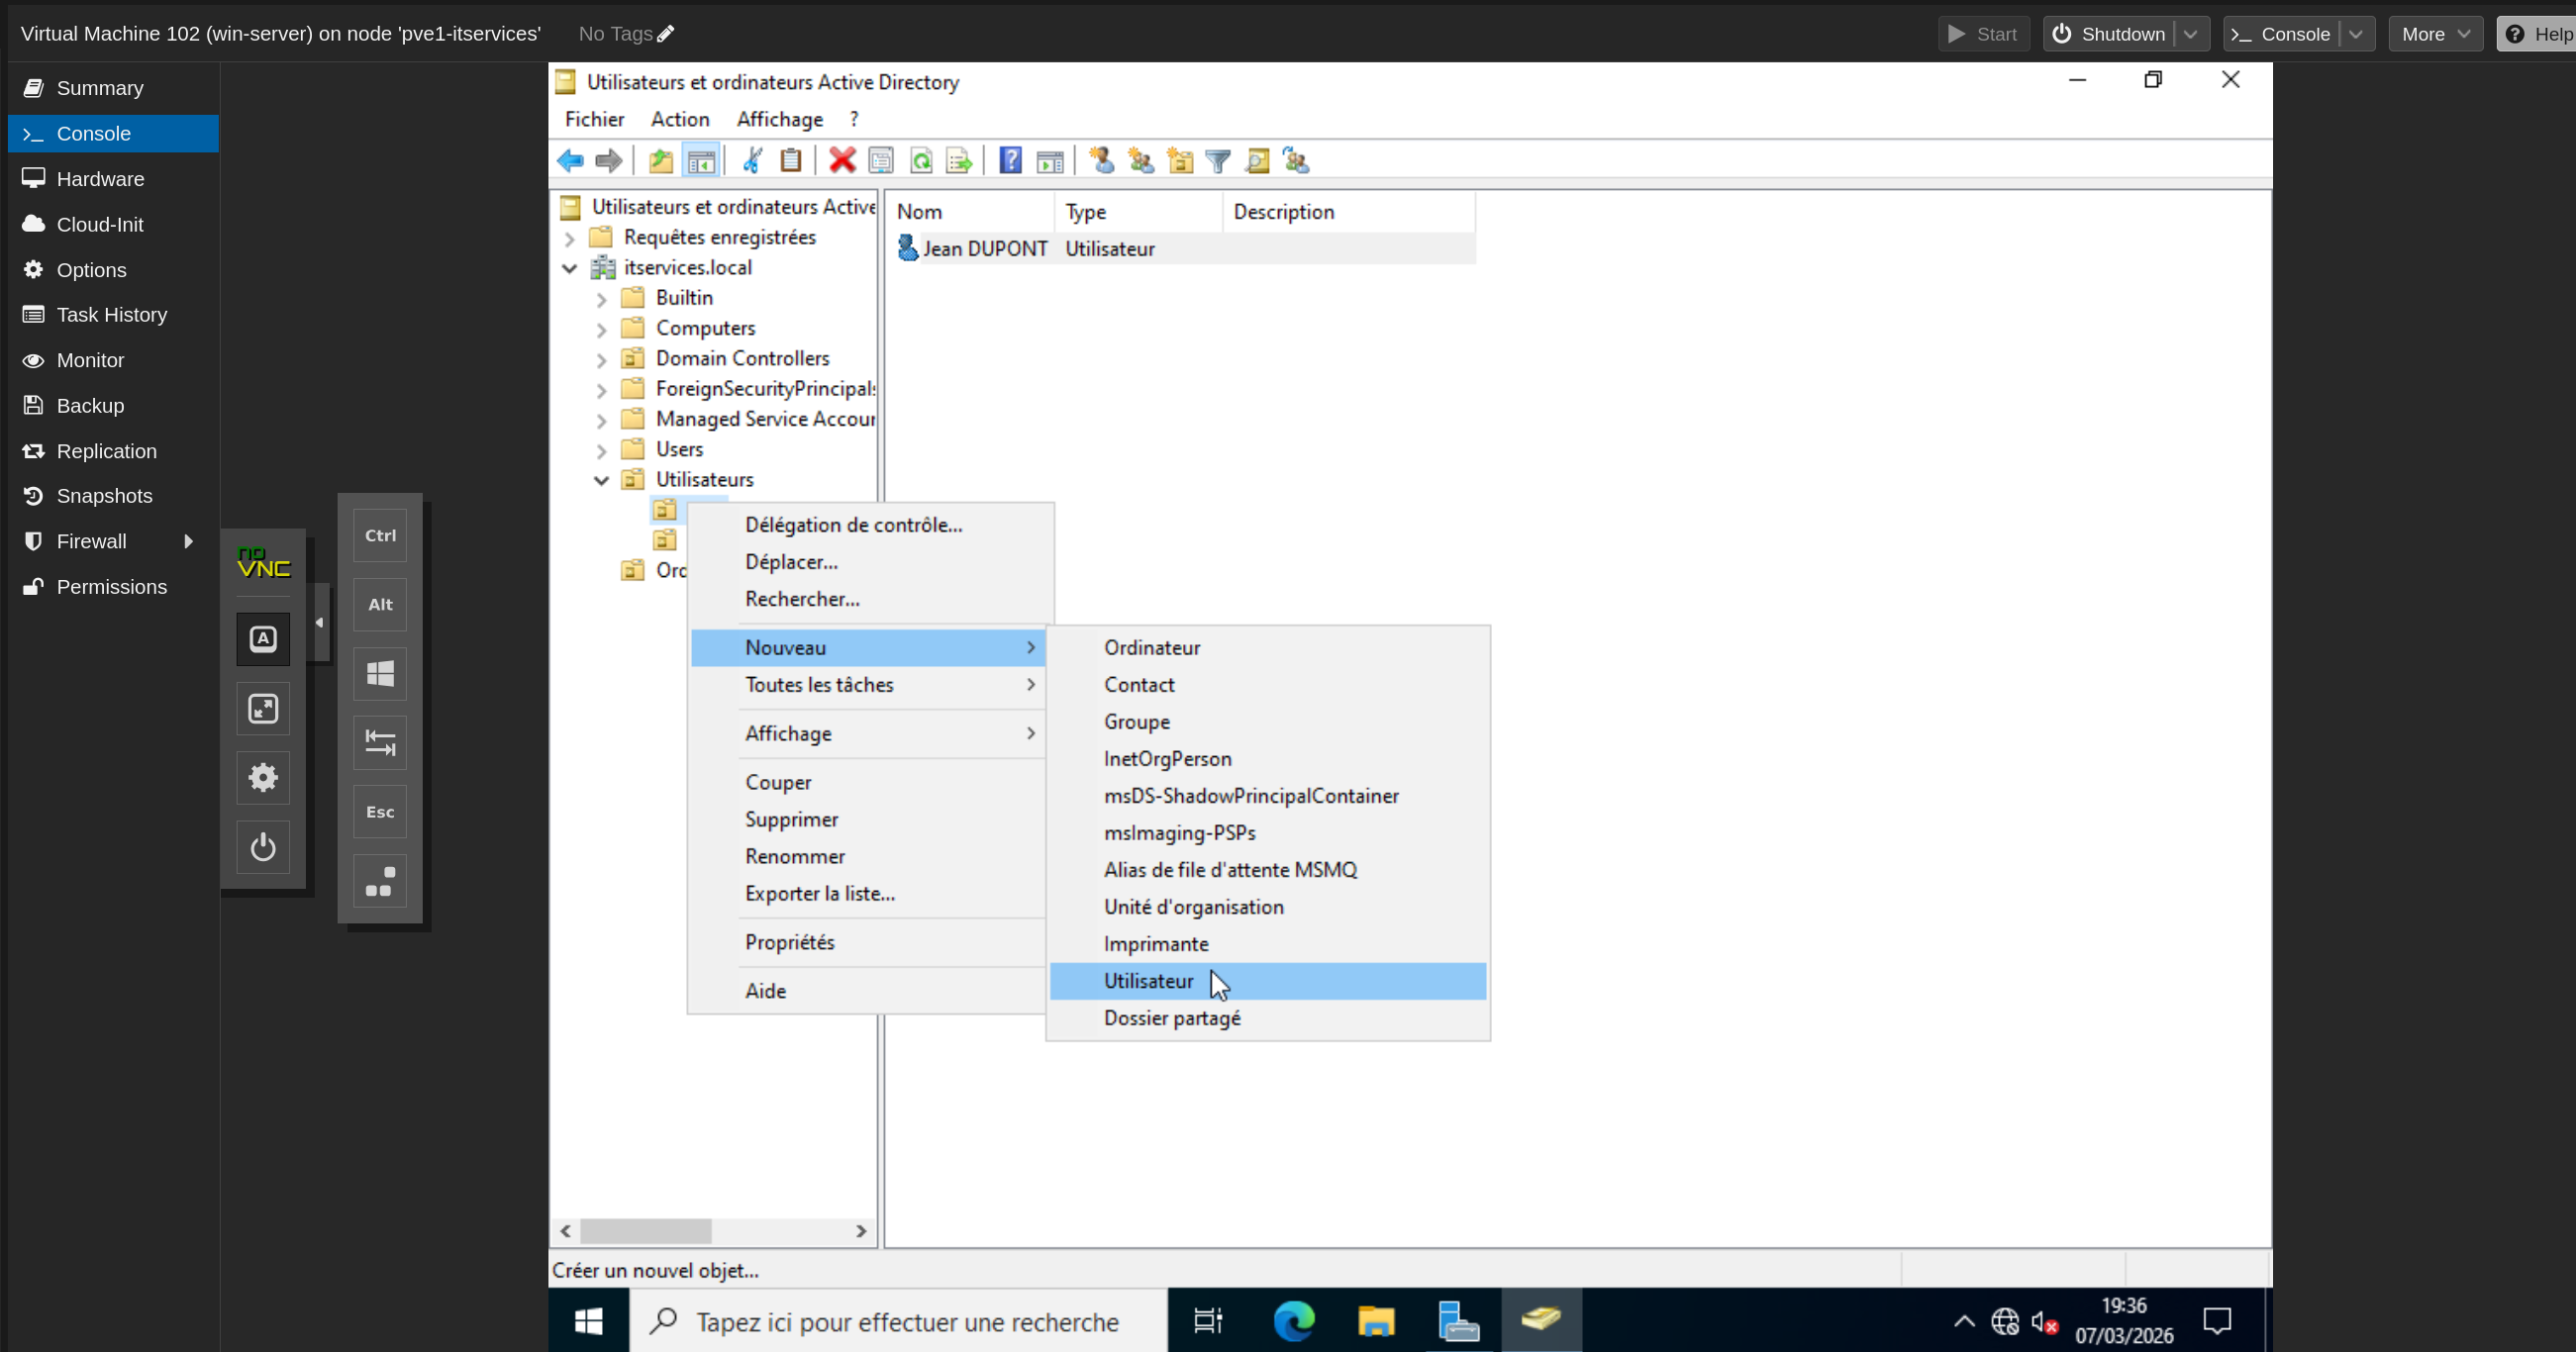Click the horizontal scrollbar in tree pane
The image size is (2576, 1352).
[x=646, y=1231]
